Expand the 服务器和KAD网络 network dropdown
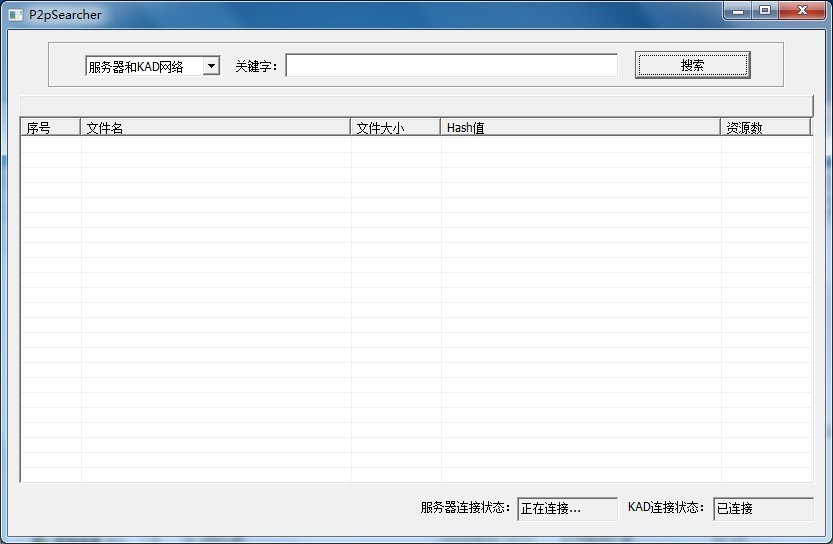Viewport: 833px width, 544px height. pos(211,67)
